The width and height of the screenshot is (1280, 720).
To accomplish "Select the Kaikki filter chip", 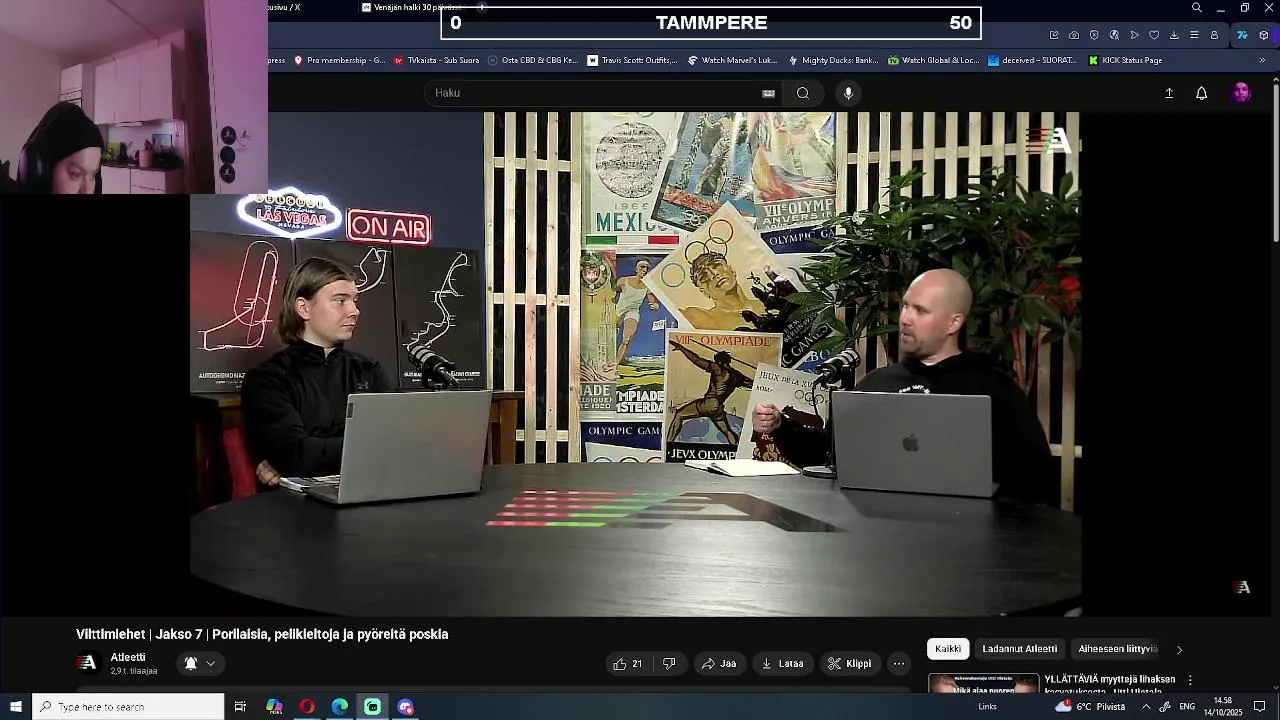I will 948,649.
